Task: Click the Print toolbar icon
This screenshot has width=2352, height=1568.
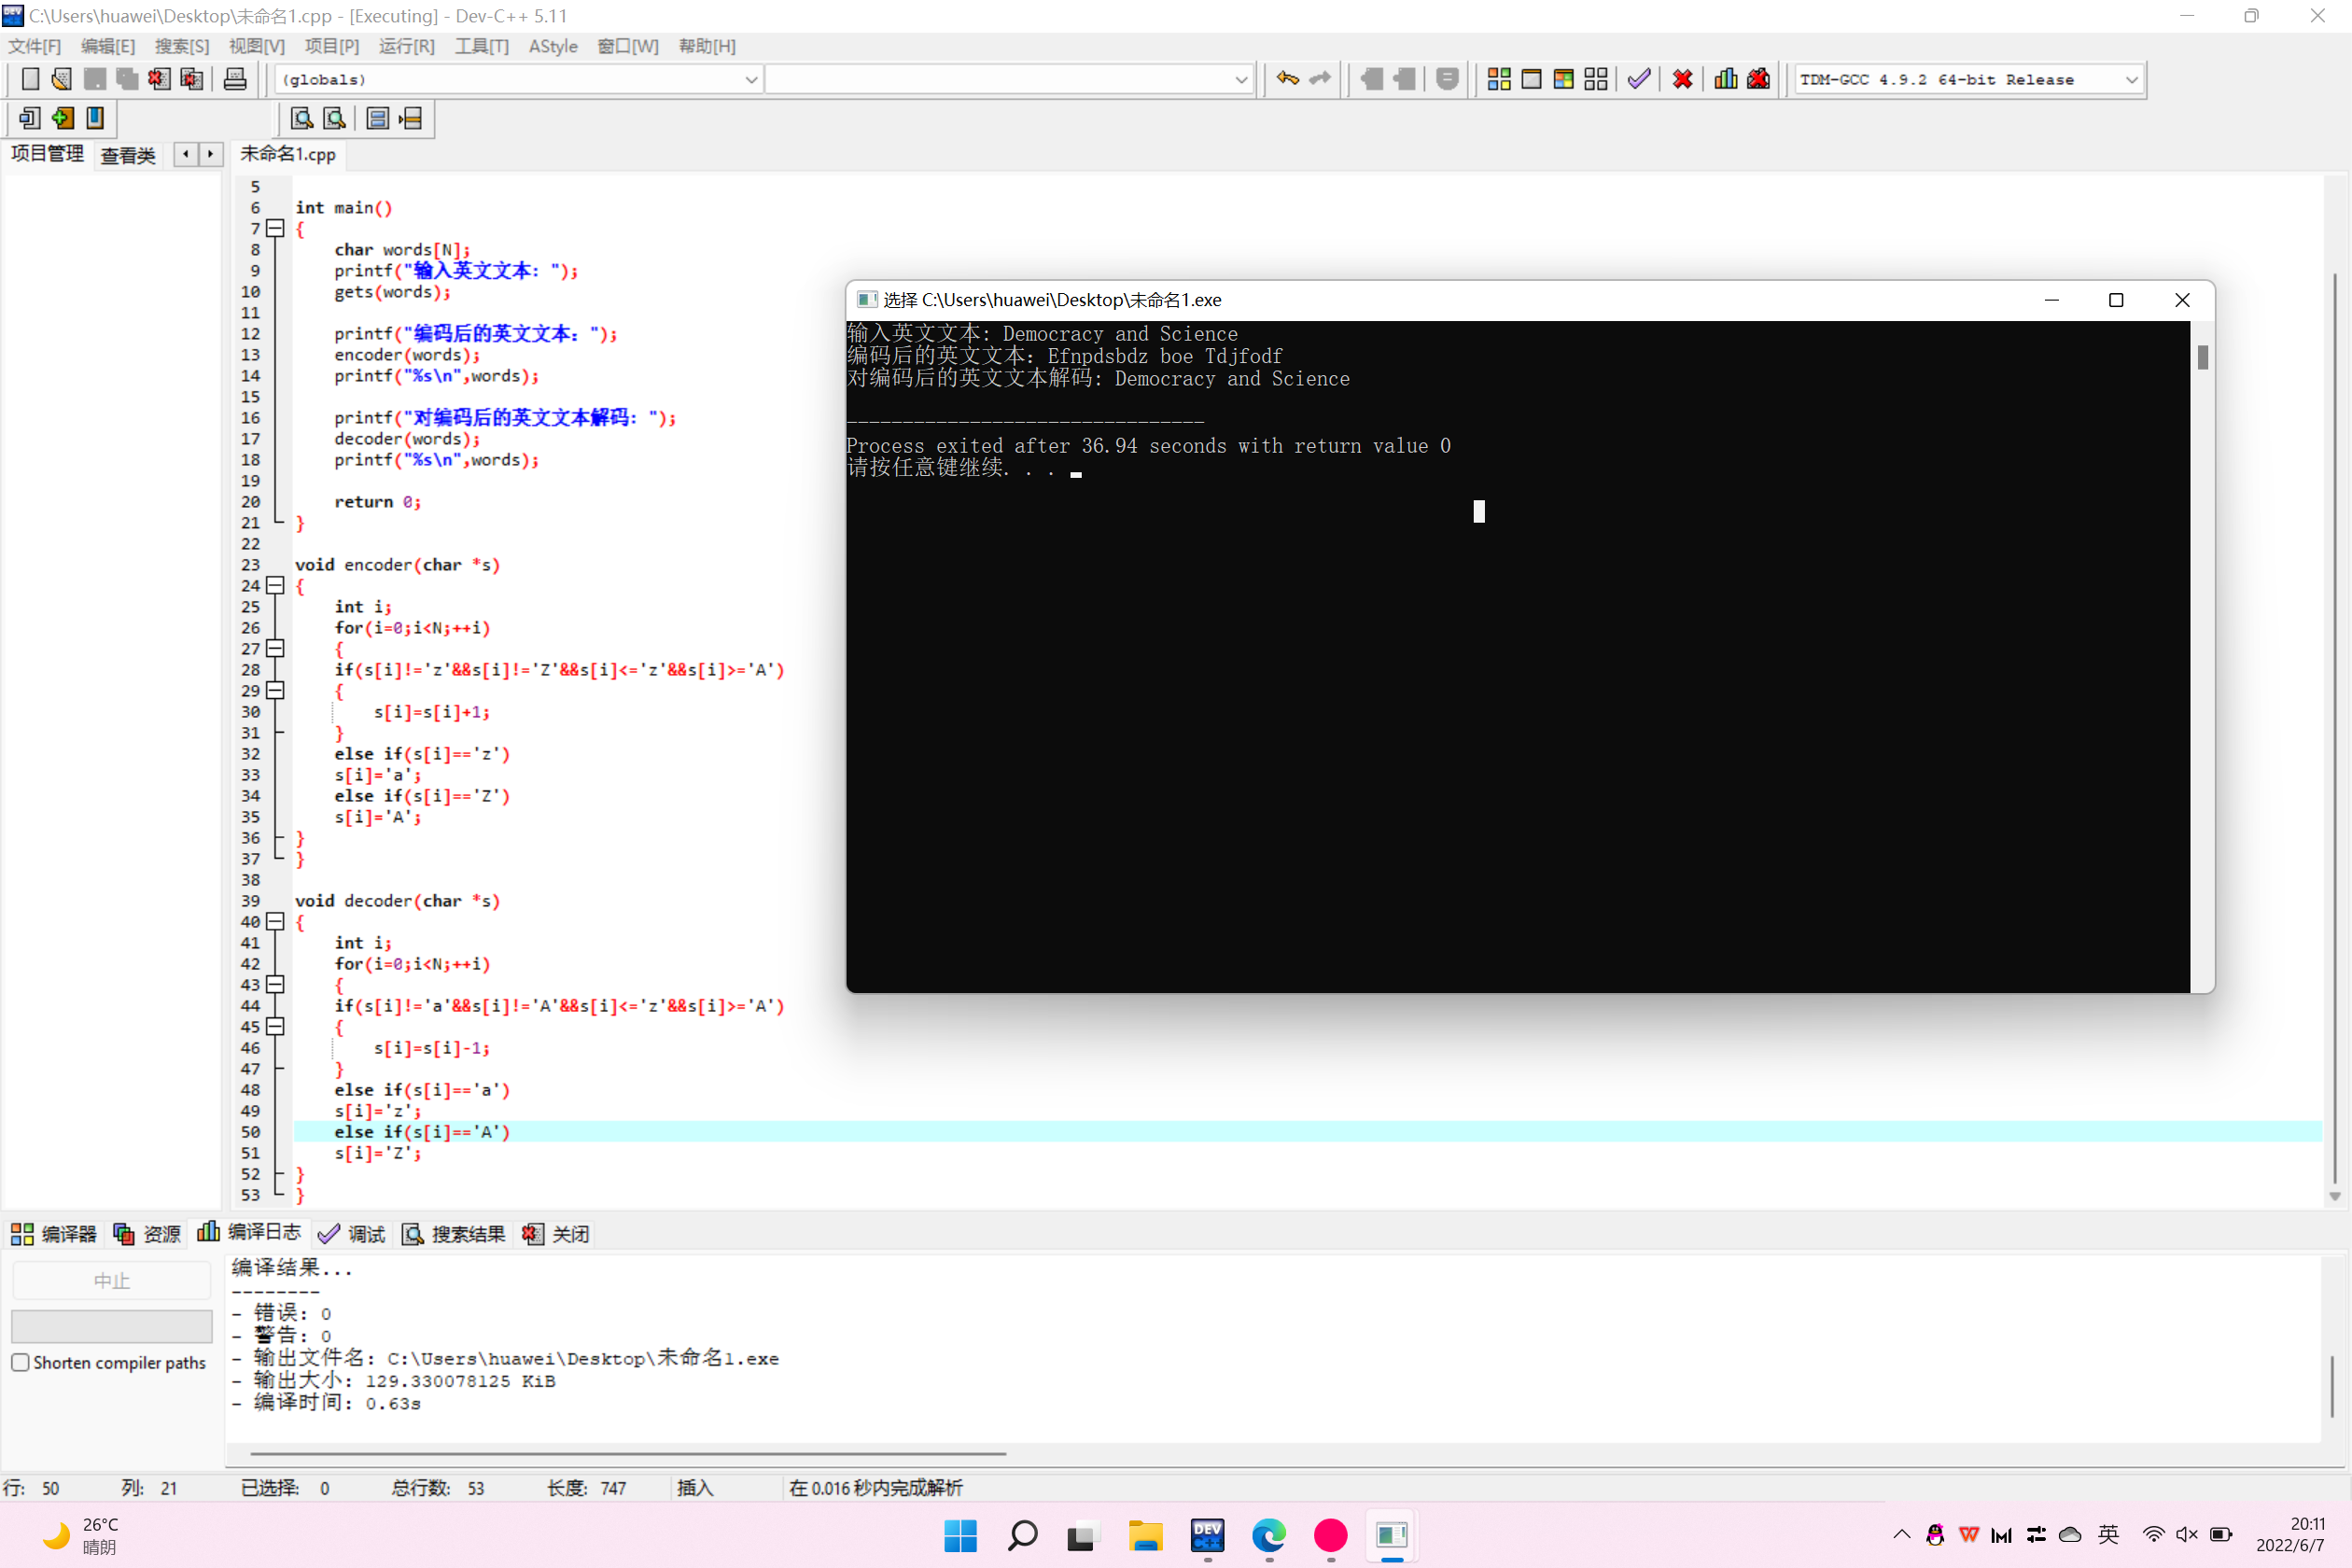Action: click(x=235, y=79)
